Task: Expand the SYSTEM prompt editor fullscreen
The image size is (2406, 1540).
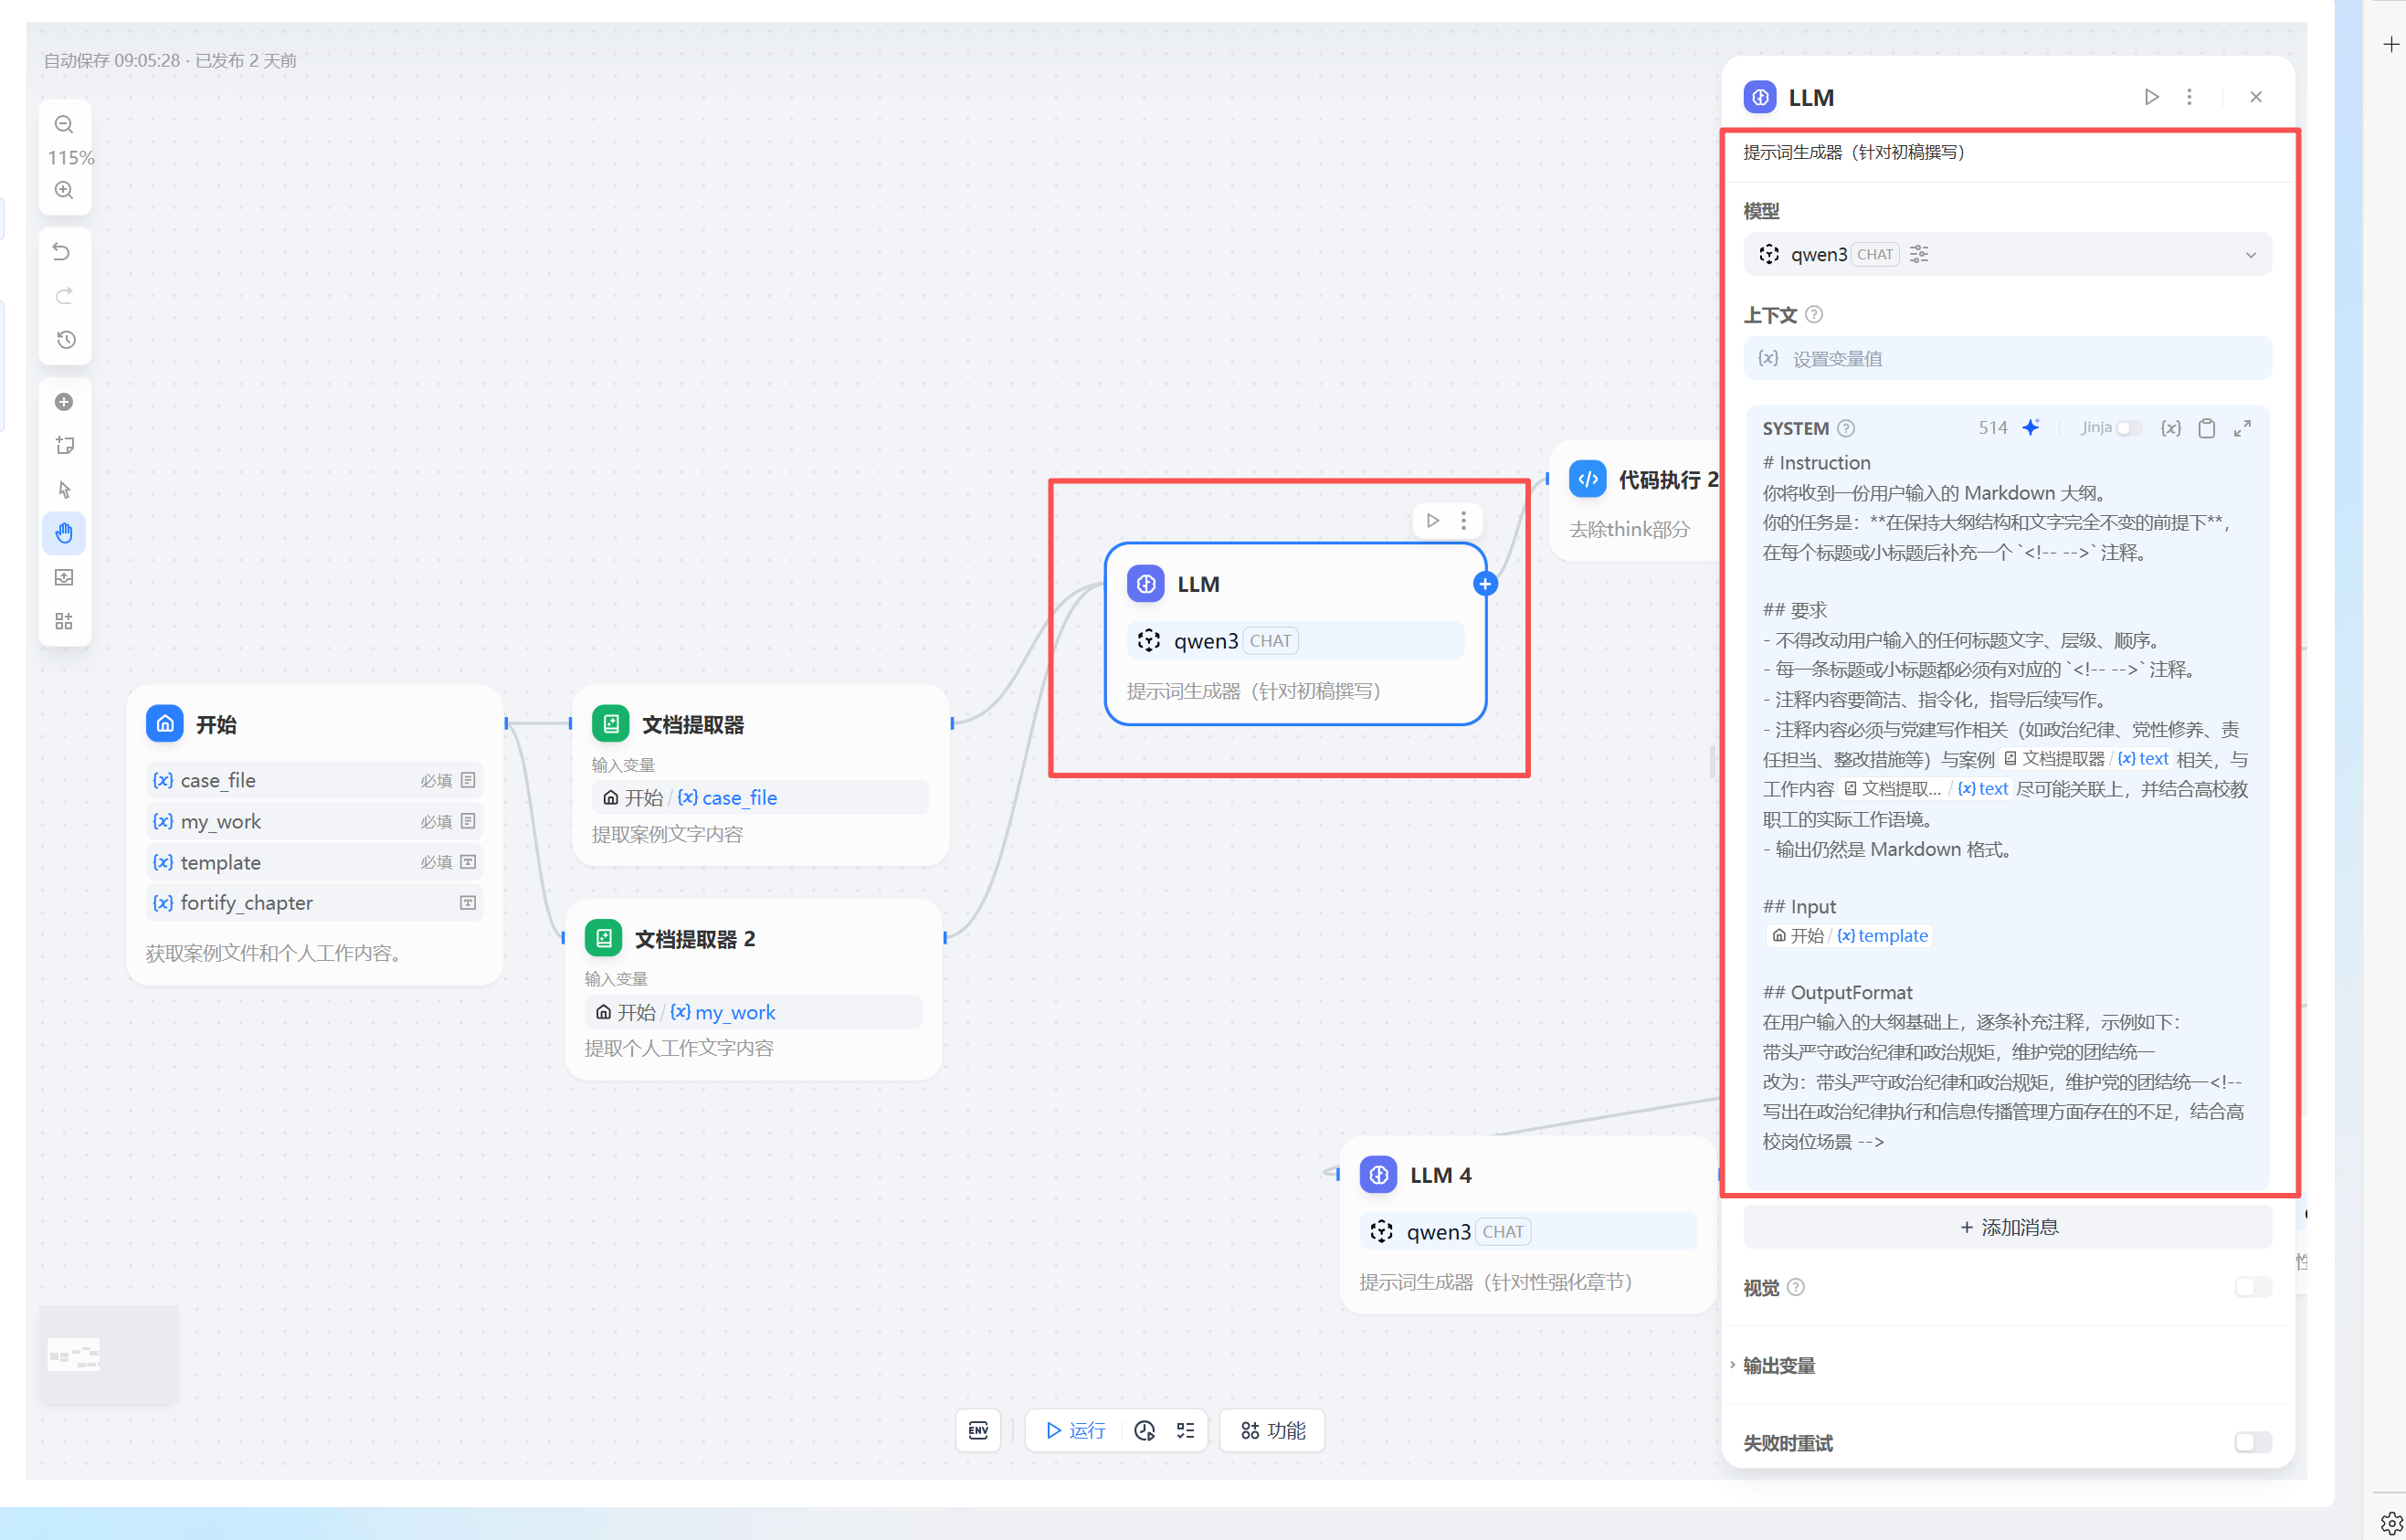Action: click(2242, 428)
